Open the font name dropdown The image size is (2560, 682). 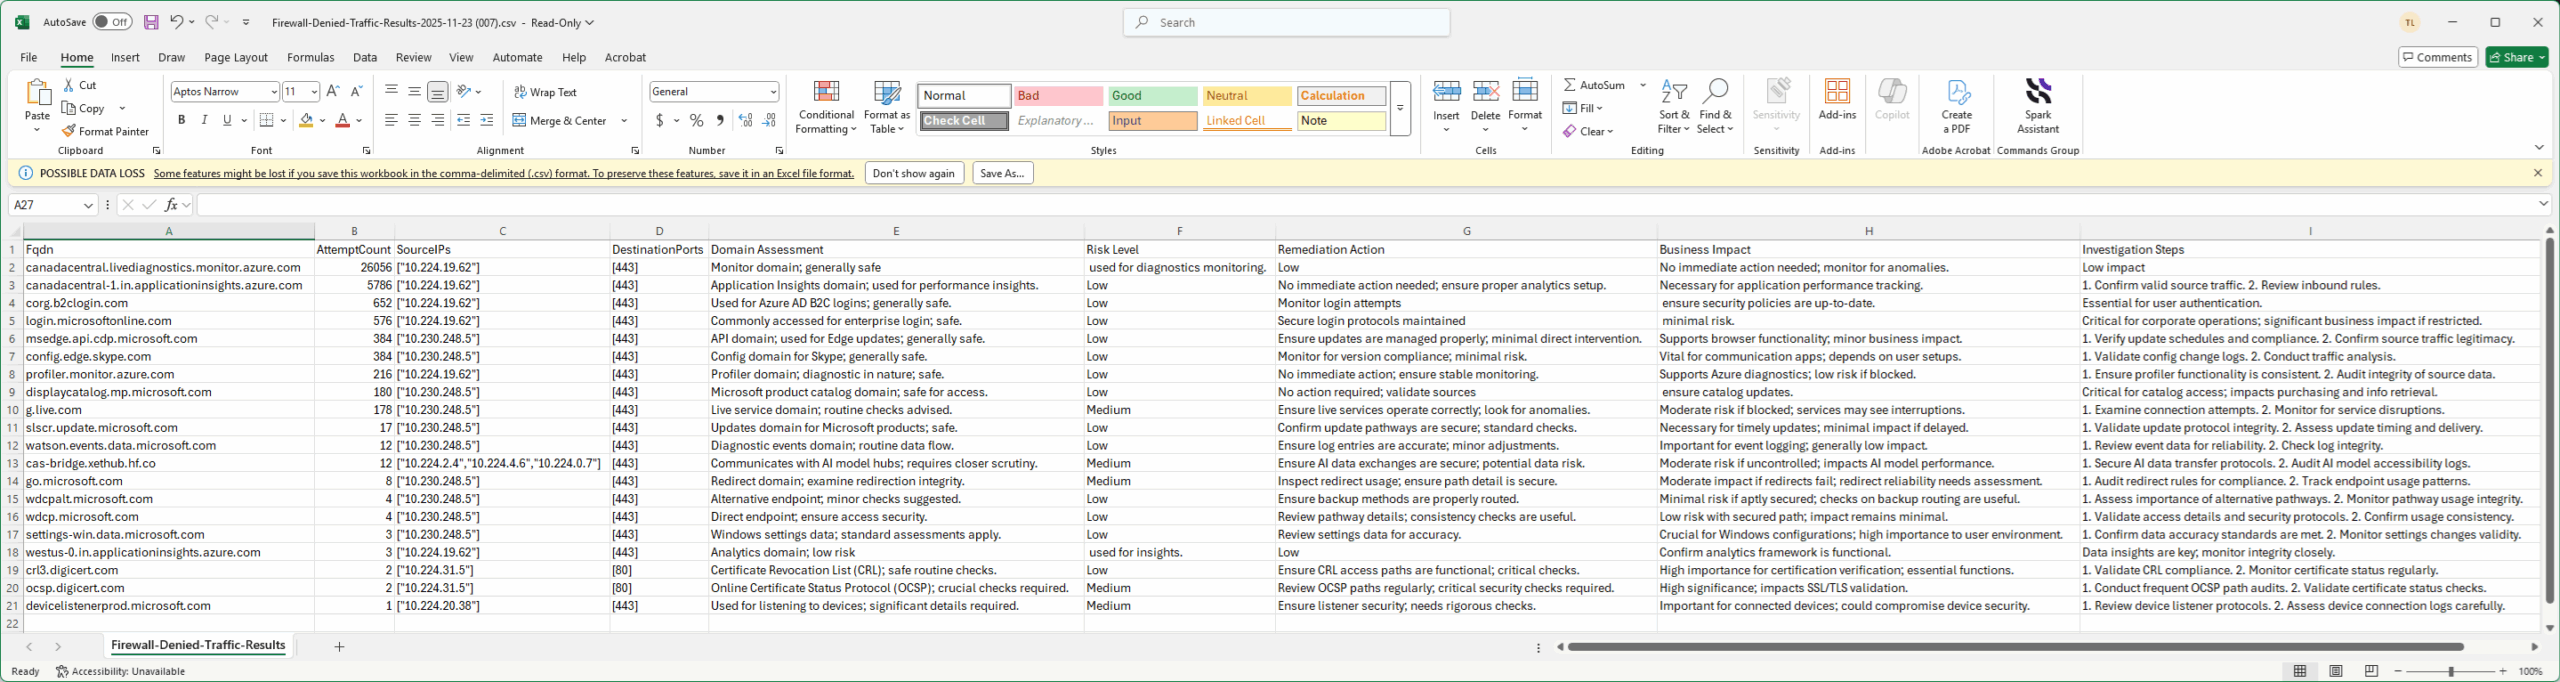click(274, 92)
